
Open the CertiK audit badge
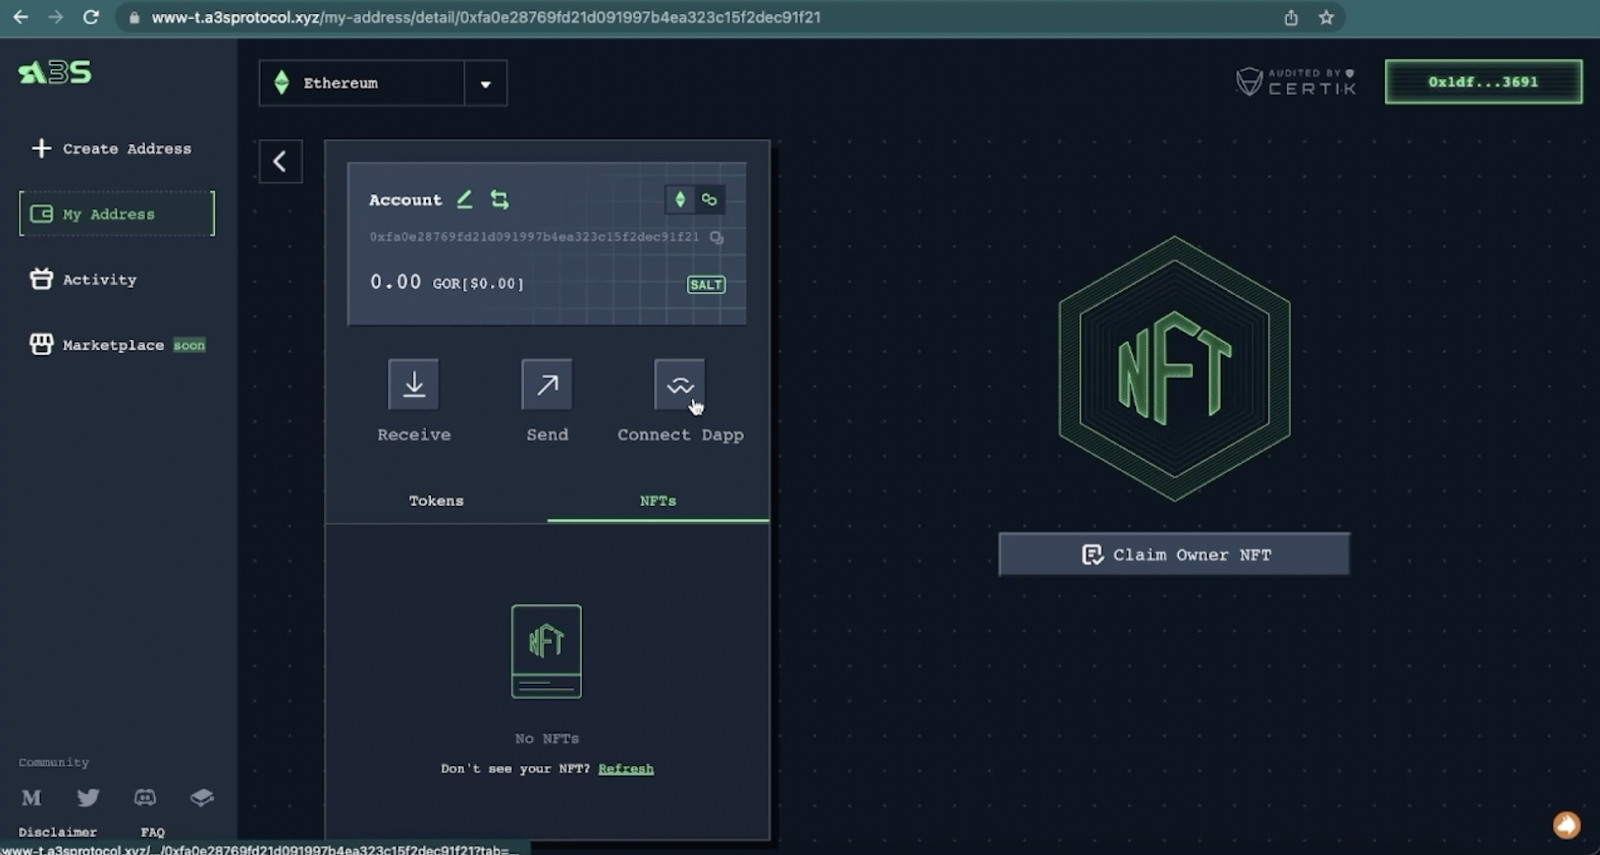(x=1296, y=82)
